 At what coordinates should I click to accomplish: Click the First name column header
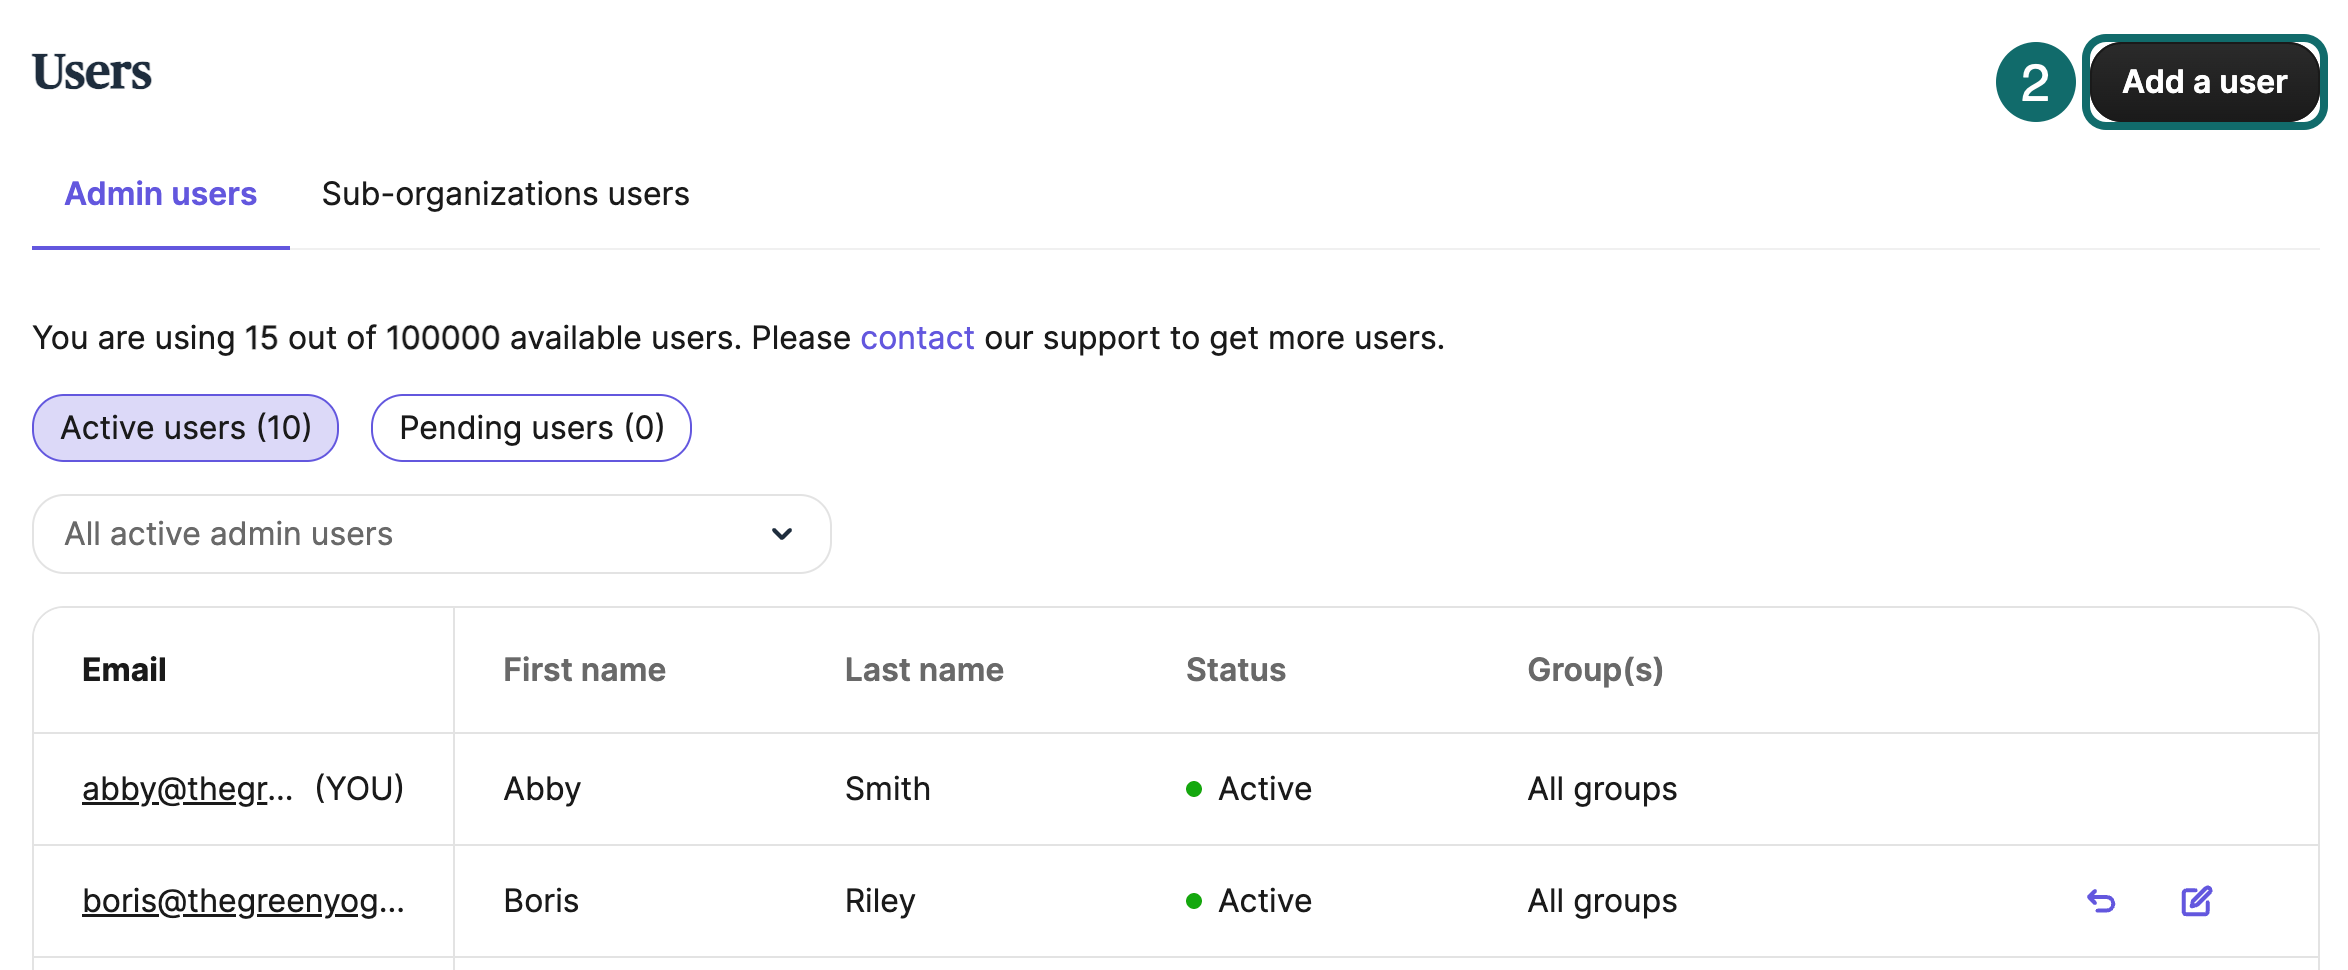click(584, 670)
